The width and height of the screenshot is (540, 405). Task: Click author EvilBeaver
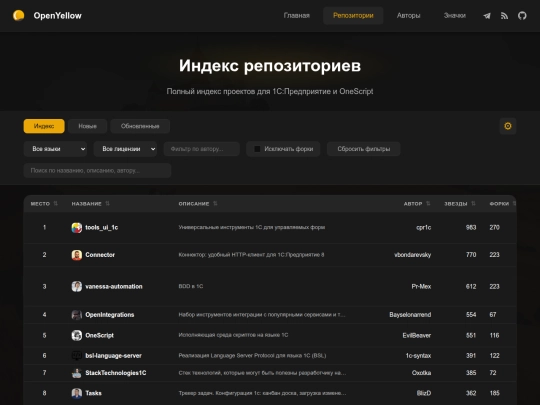pos(417,335)
